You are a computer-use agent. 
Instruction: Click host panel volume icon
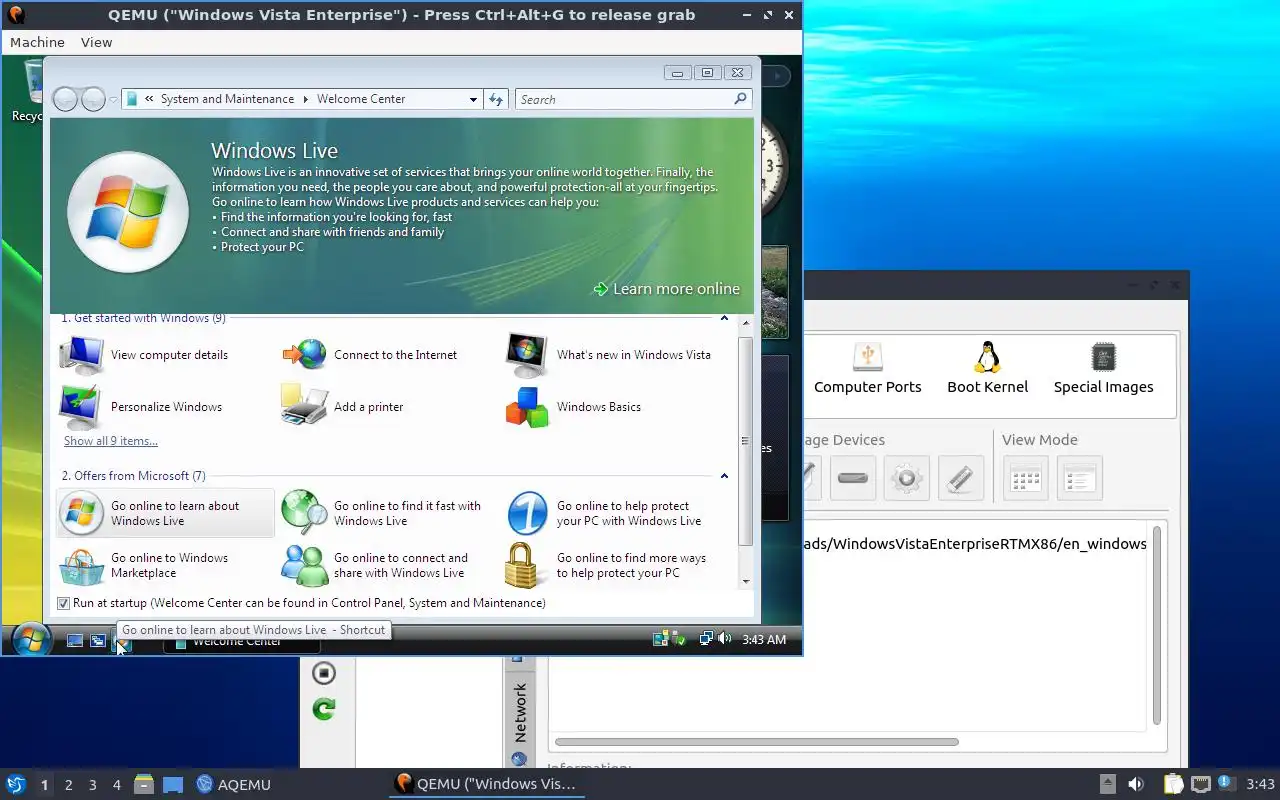point(1135,784)
